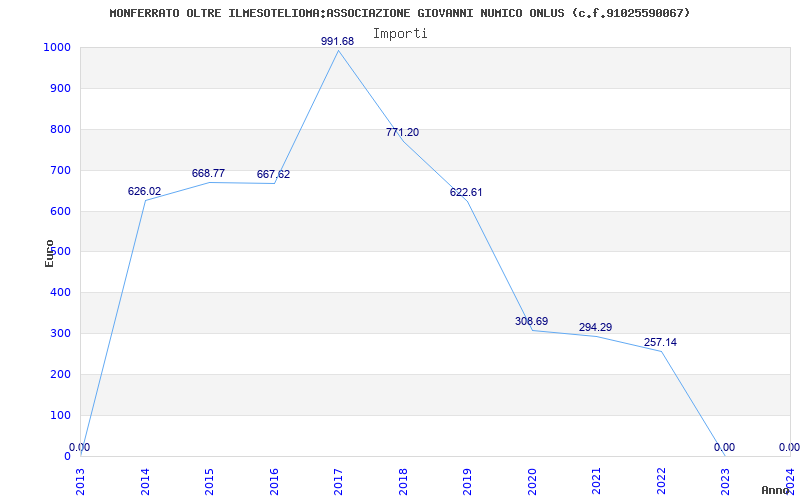Click the 2017 x-axis tick label
This screenshot has height=500, width=800.
tap(338, 481)
